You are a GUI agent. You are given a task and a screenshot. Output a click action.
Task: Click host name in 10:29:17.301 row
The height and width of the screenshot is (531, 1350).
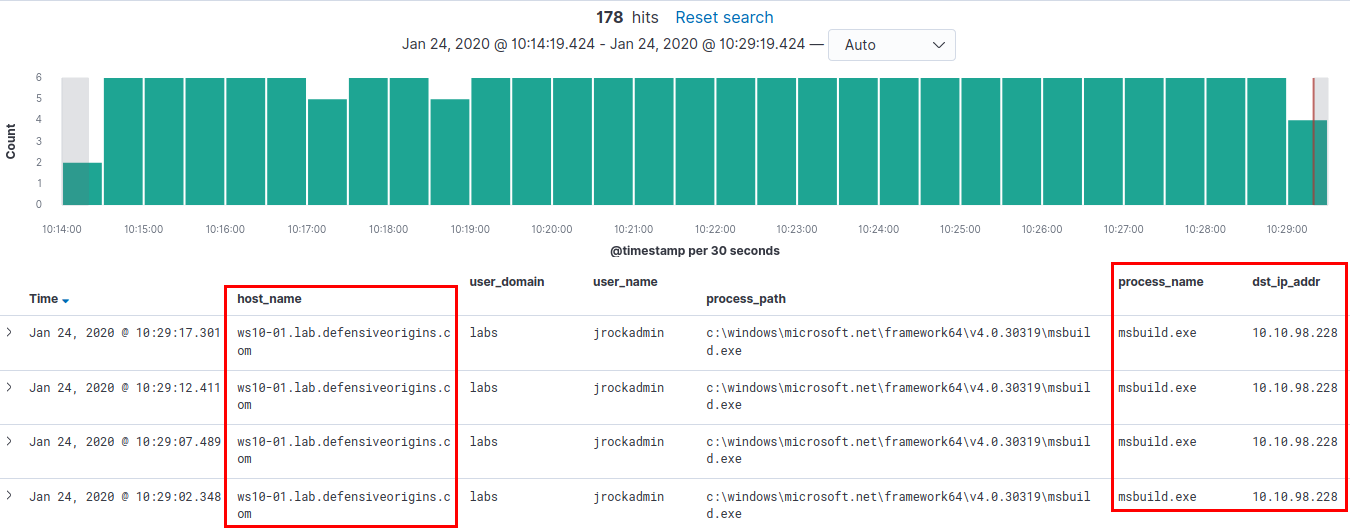(x=343, y=342)
